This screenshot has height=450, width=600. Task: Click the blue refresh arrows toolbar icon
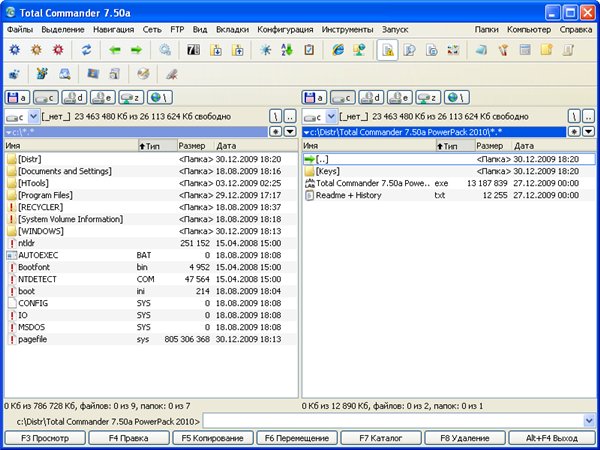coord(86,50)
